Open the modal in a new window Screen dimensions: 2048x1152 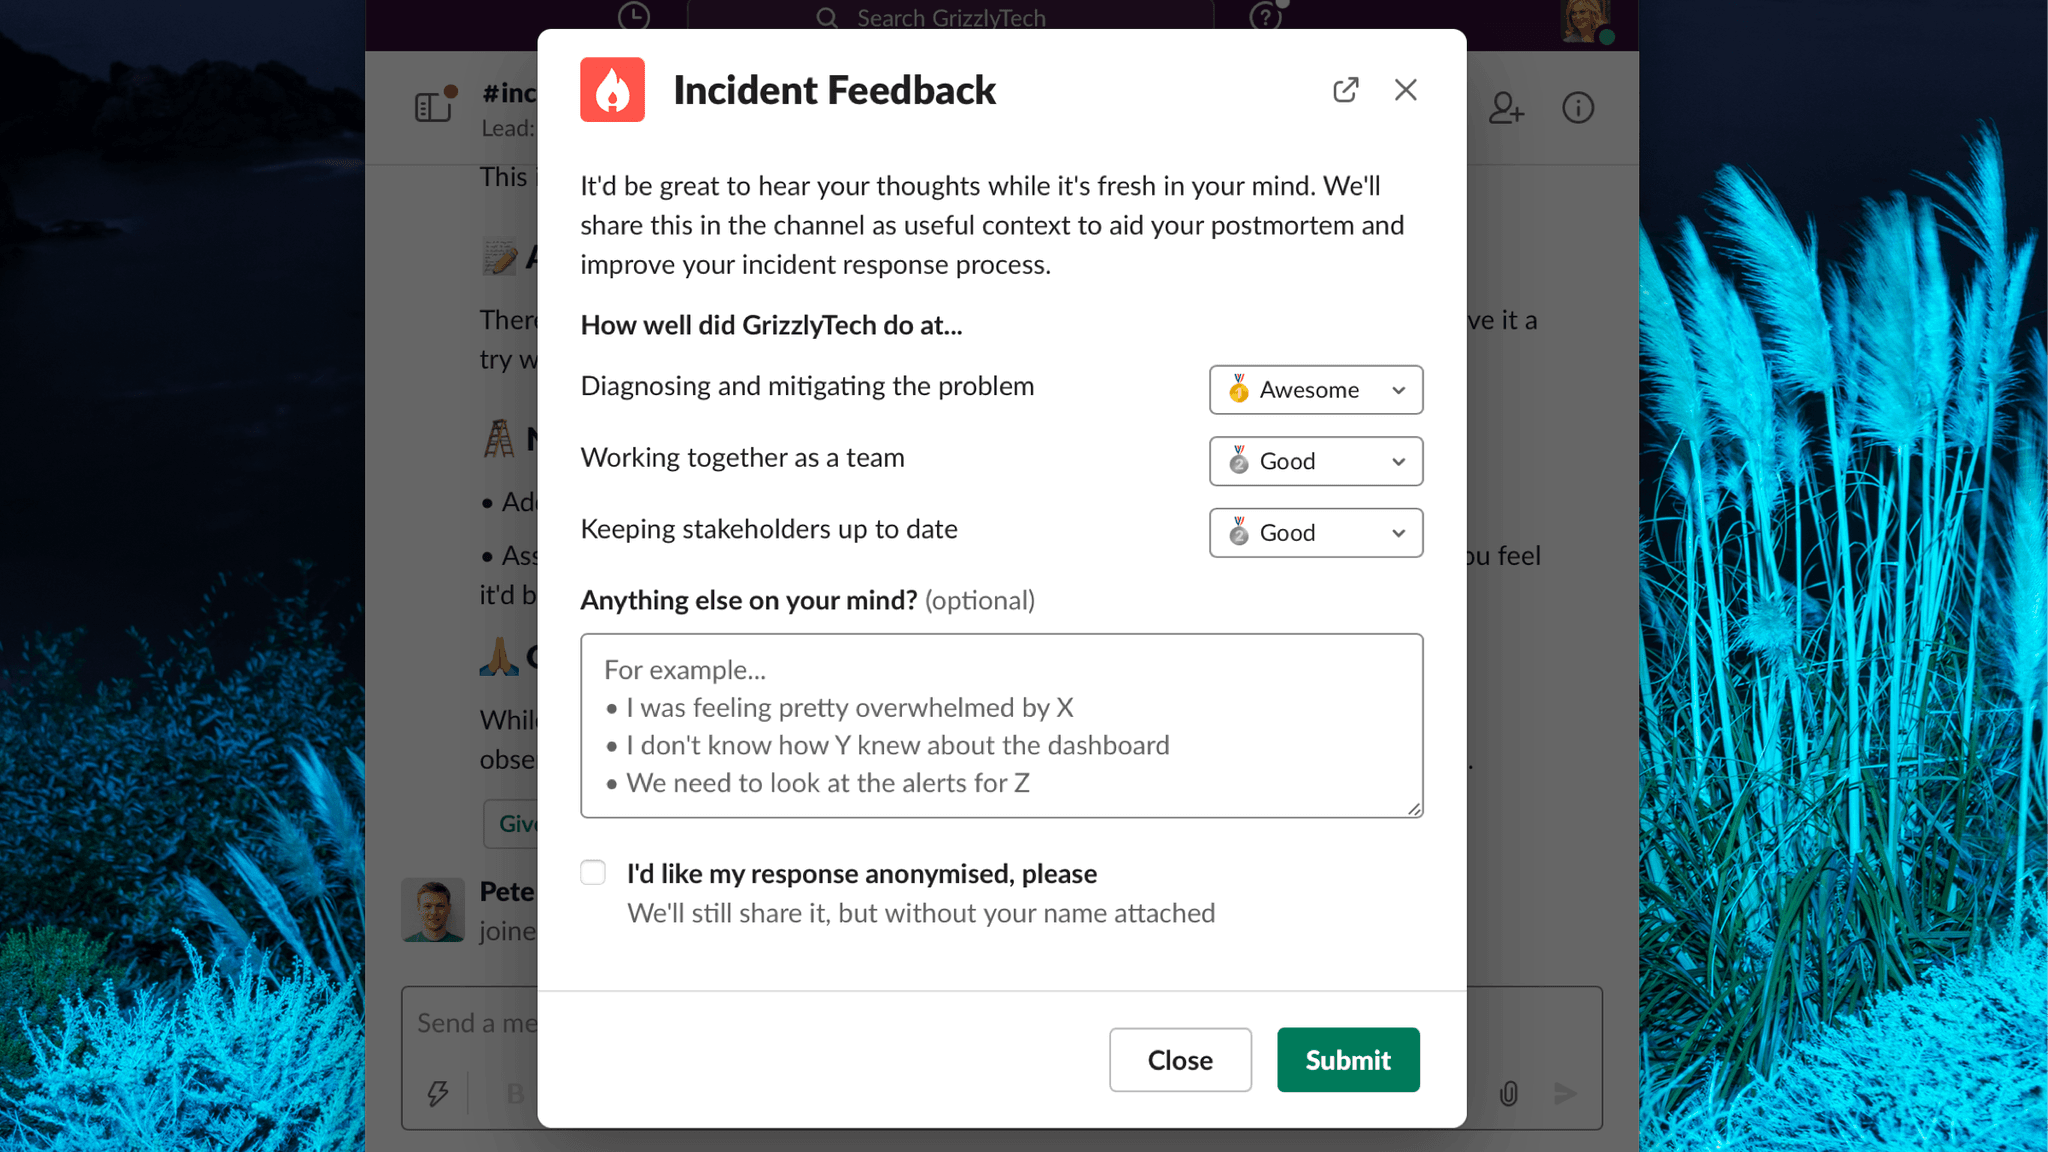[1346, 90]
